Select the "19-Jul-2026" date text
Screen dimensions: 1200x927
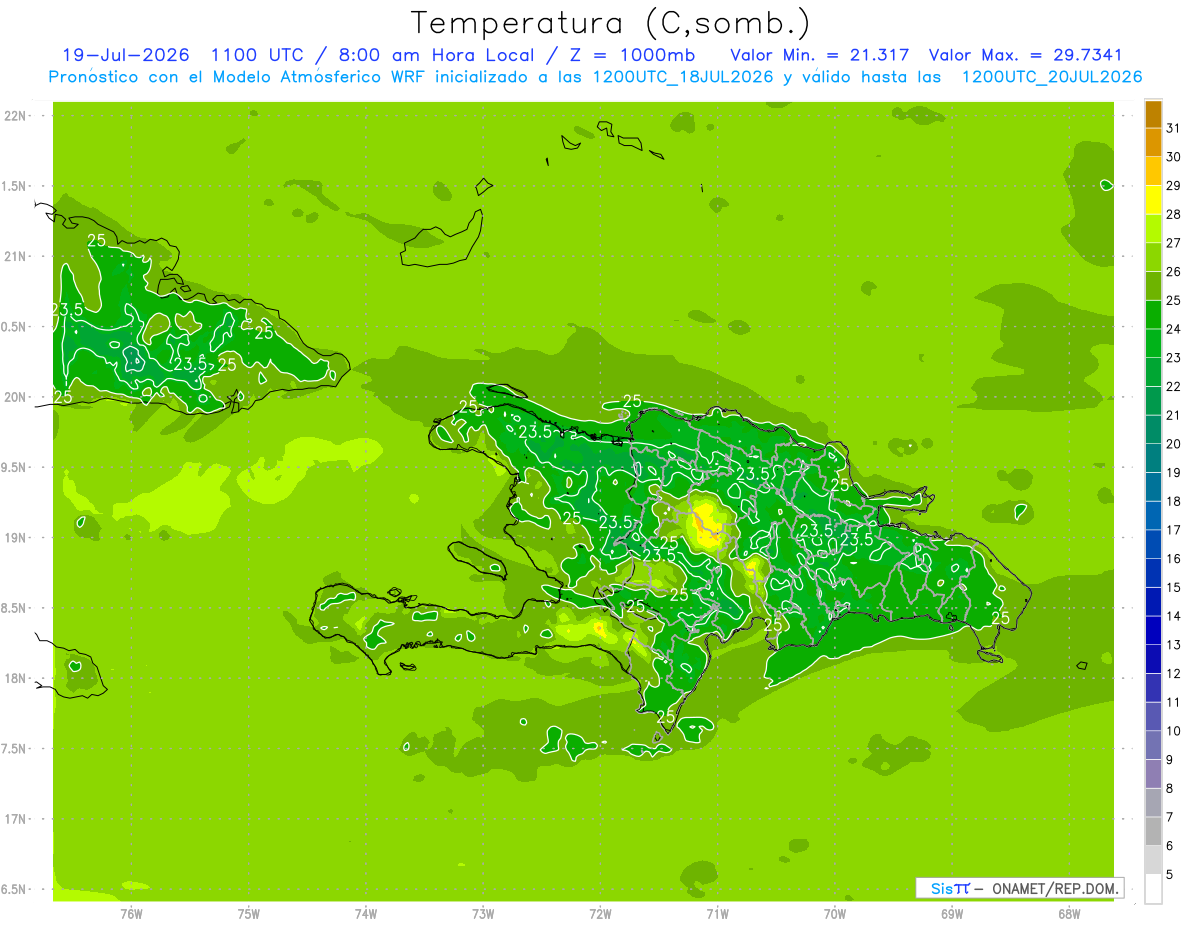(x=126, y=55)
